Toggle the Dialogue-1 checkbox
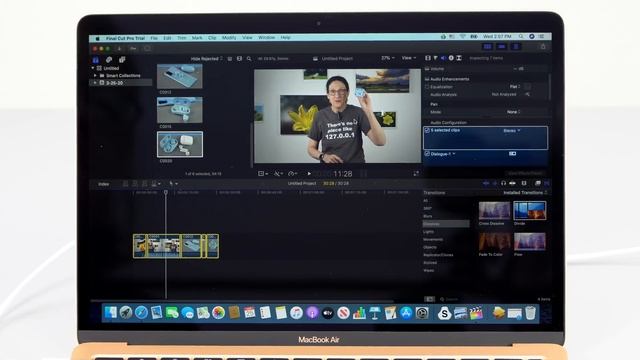This screenshot has width=640, height=360. 427,154
